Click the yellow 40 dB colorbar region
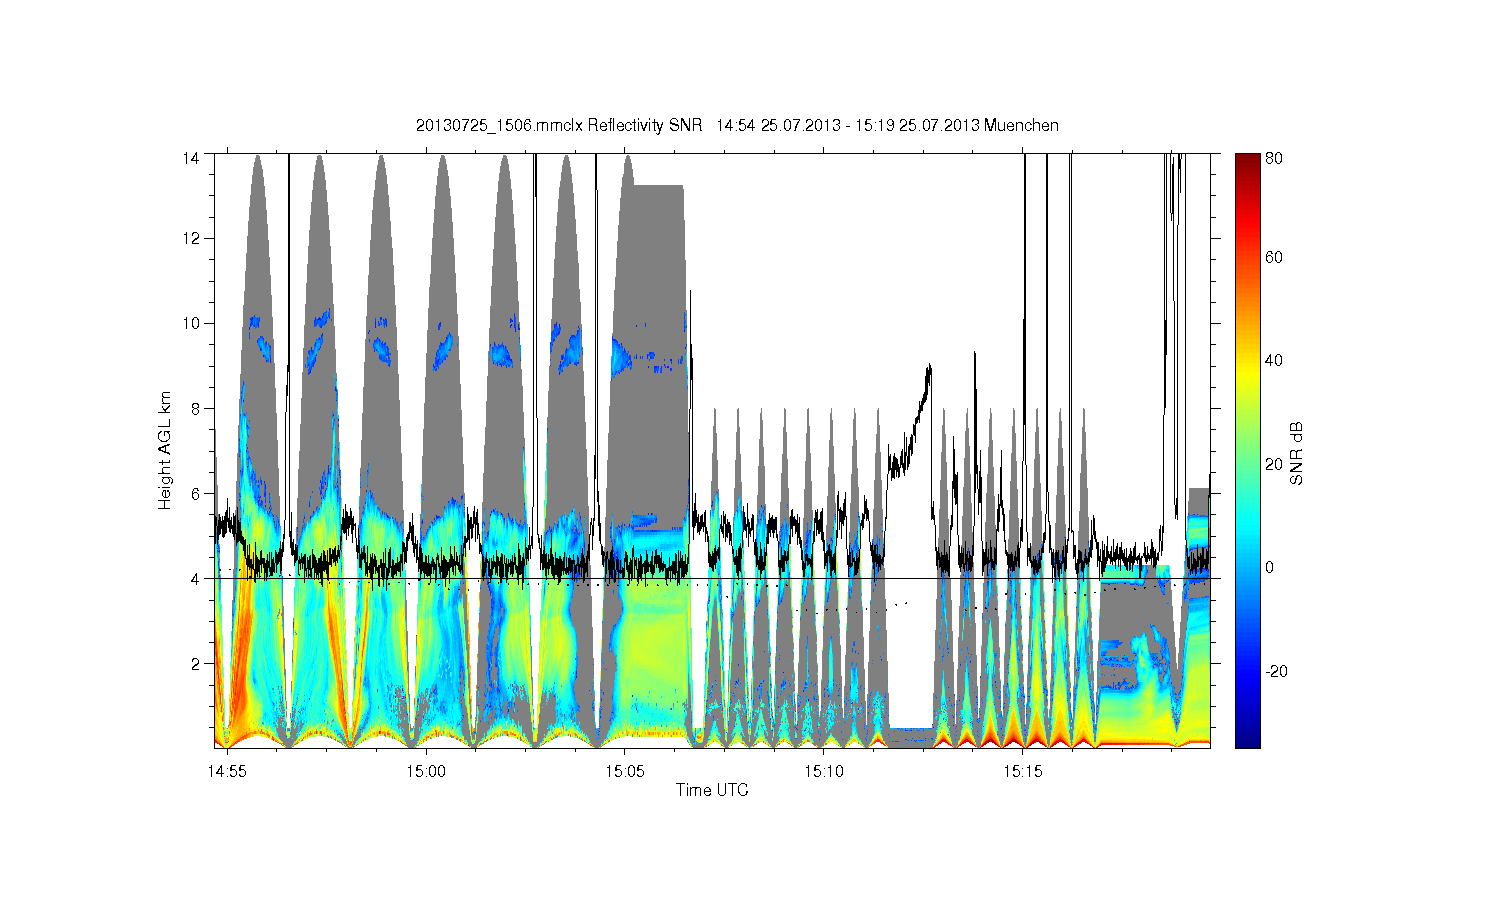1500x900 pixels. [1247, 360]
